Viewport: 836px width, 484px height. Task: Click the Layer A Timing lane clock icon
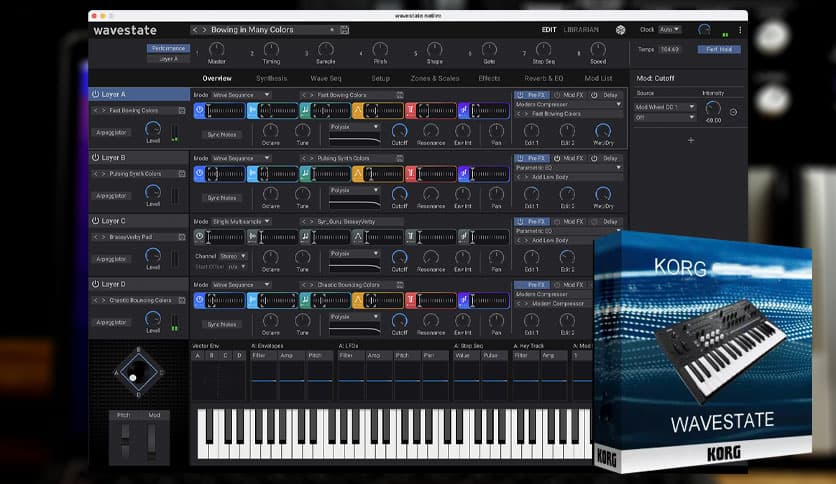click(x=199, y=110)
